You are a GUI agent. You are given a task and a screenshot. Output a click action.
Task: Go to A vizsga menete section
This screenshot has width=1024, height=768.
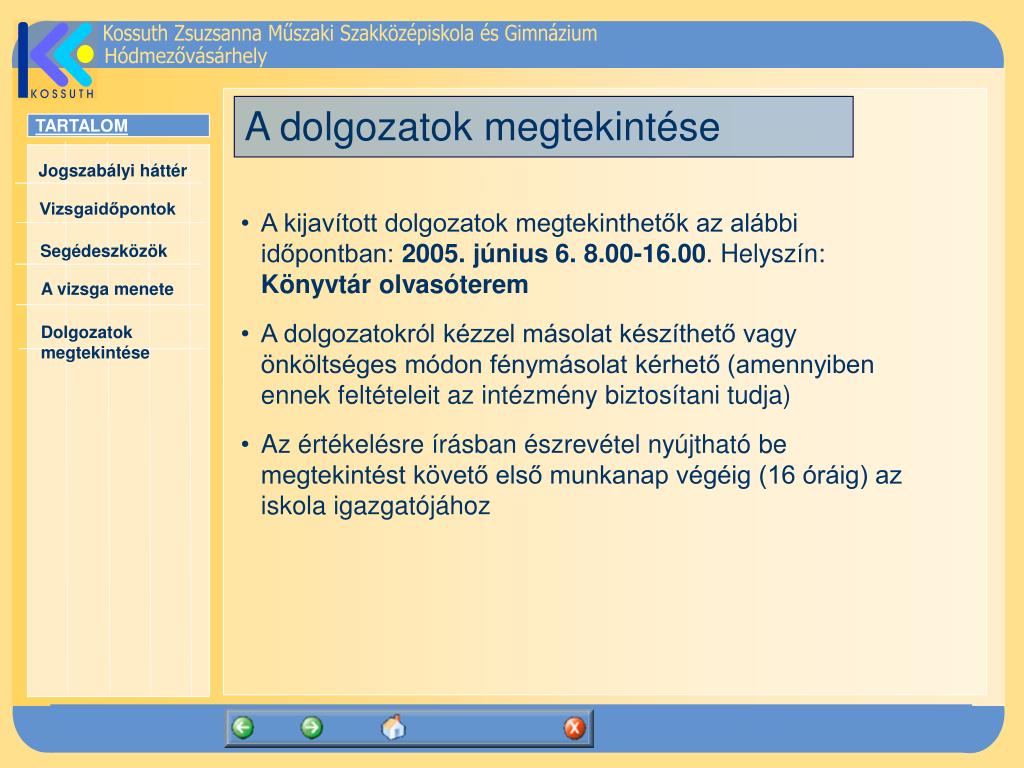tap(107, 289)
